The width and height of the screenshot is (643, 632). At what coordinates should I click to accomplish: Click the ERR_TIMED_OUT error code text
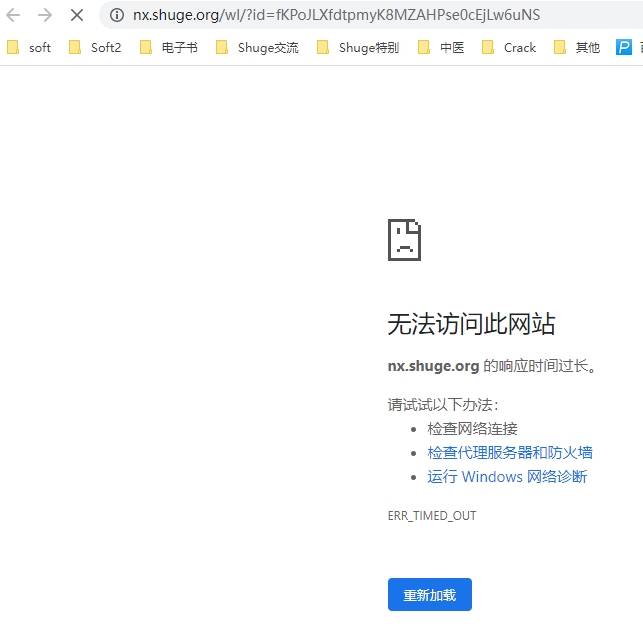[x=432, y=516]
